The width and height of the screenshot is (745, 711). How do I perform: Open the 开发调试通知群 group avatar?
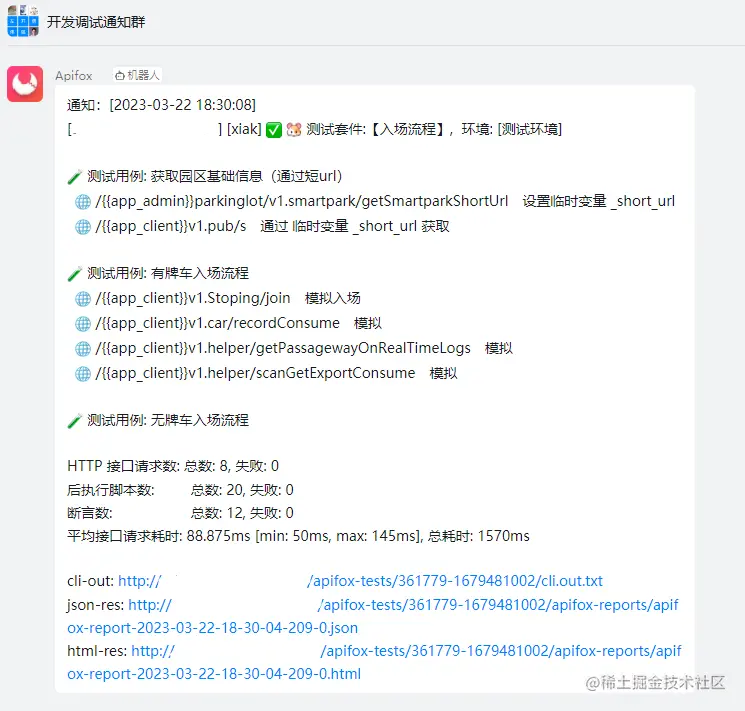point(23,21)
